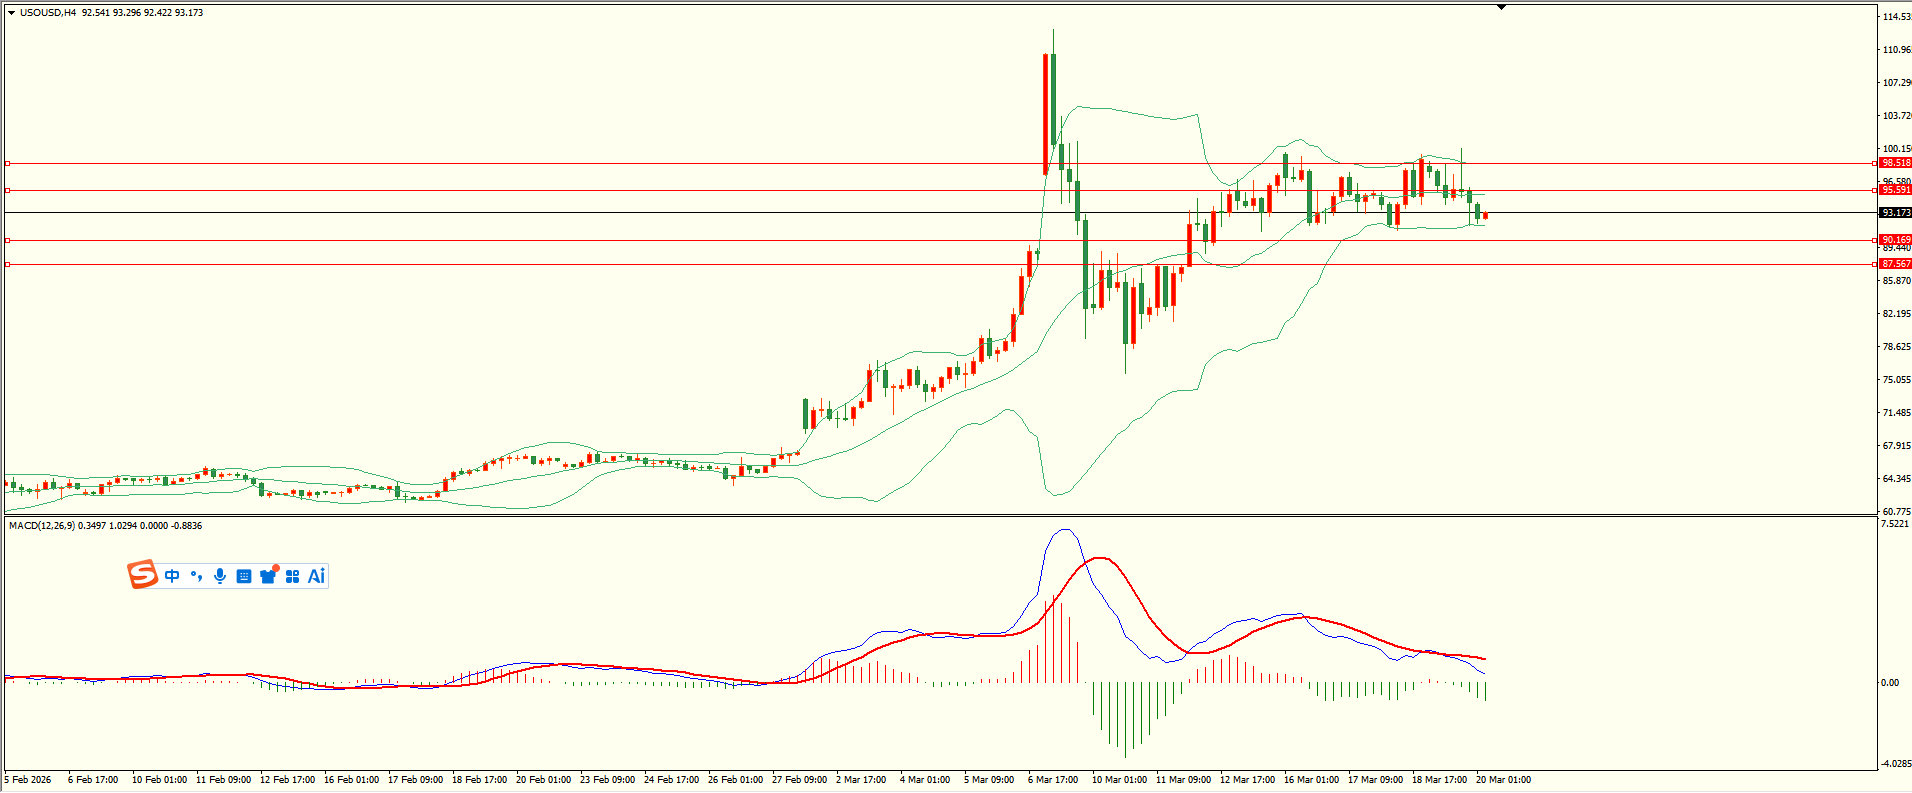The image size is (1912, 793).
Task: Open the Sogou soft keyboard icon
Action: point(244,576)
